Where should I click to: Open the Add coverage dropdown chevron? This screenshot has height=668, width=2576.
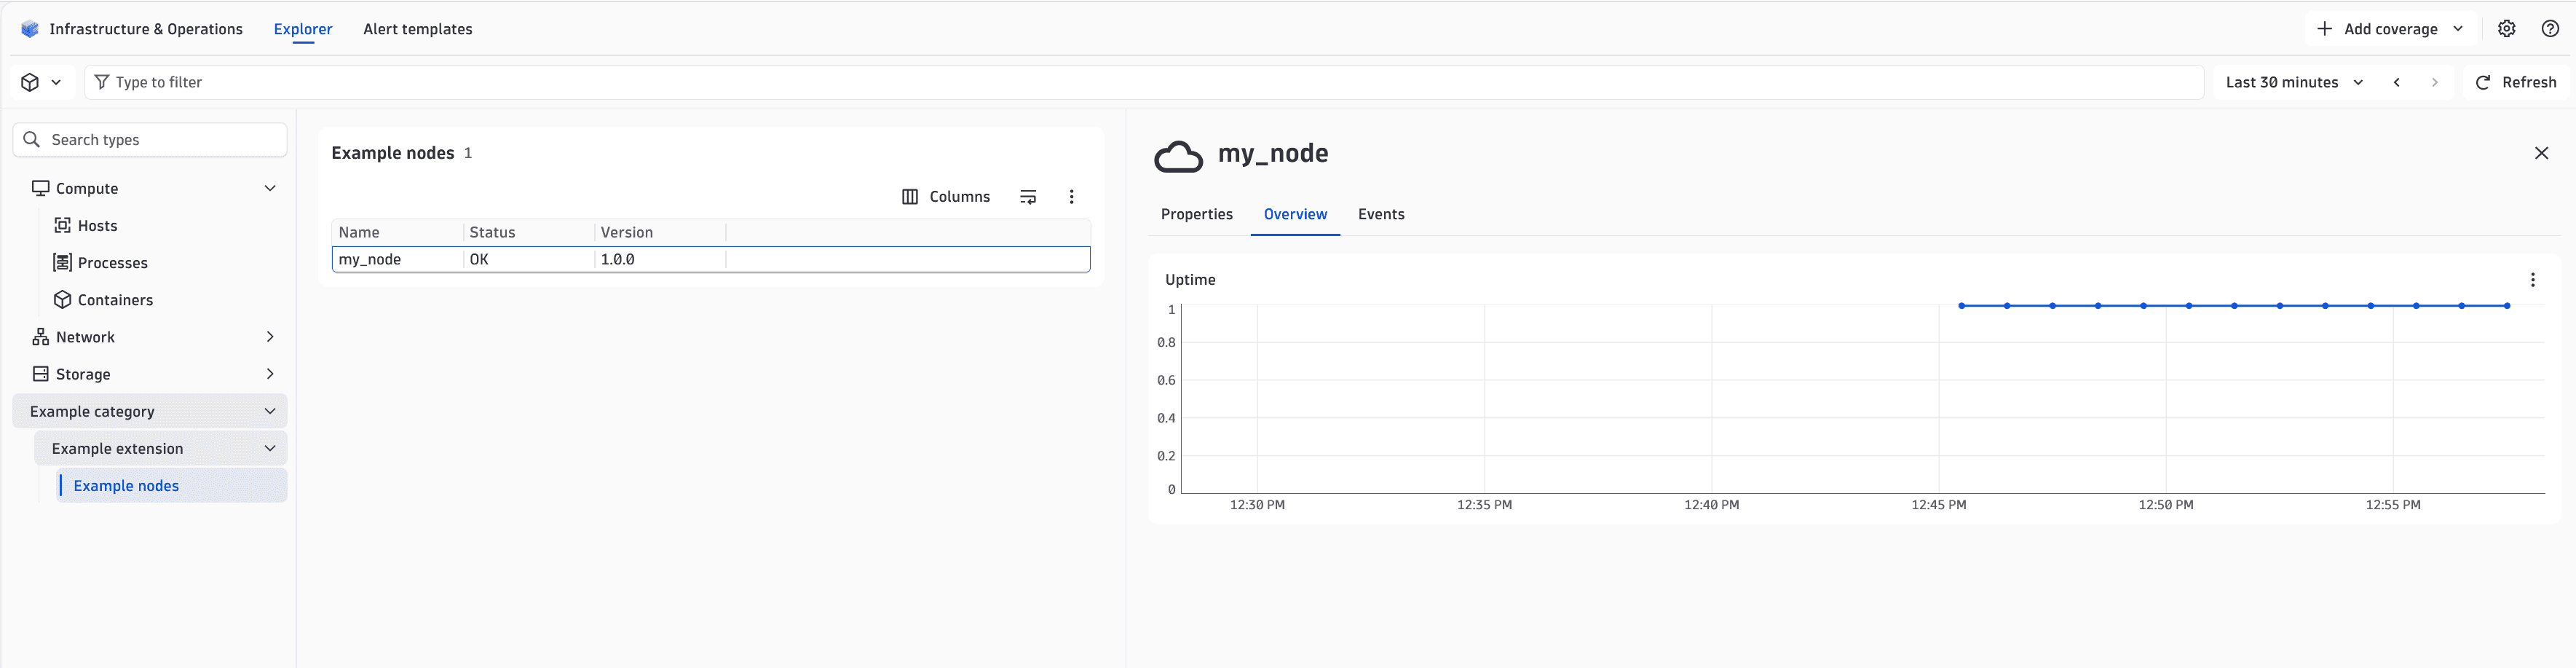click(x=2458, y=29)
